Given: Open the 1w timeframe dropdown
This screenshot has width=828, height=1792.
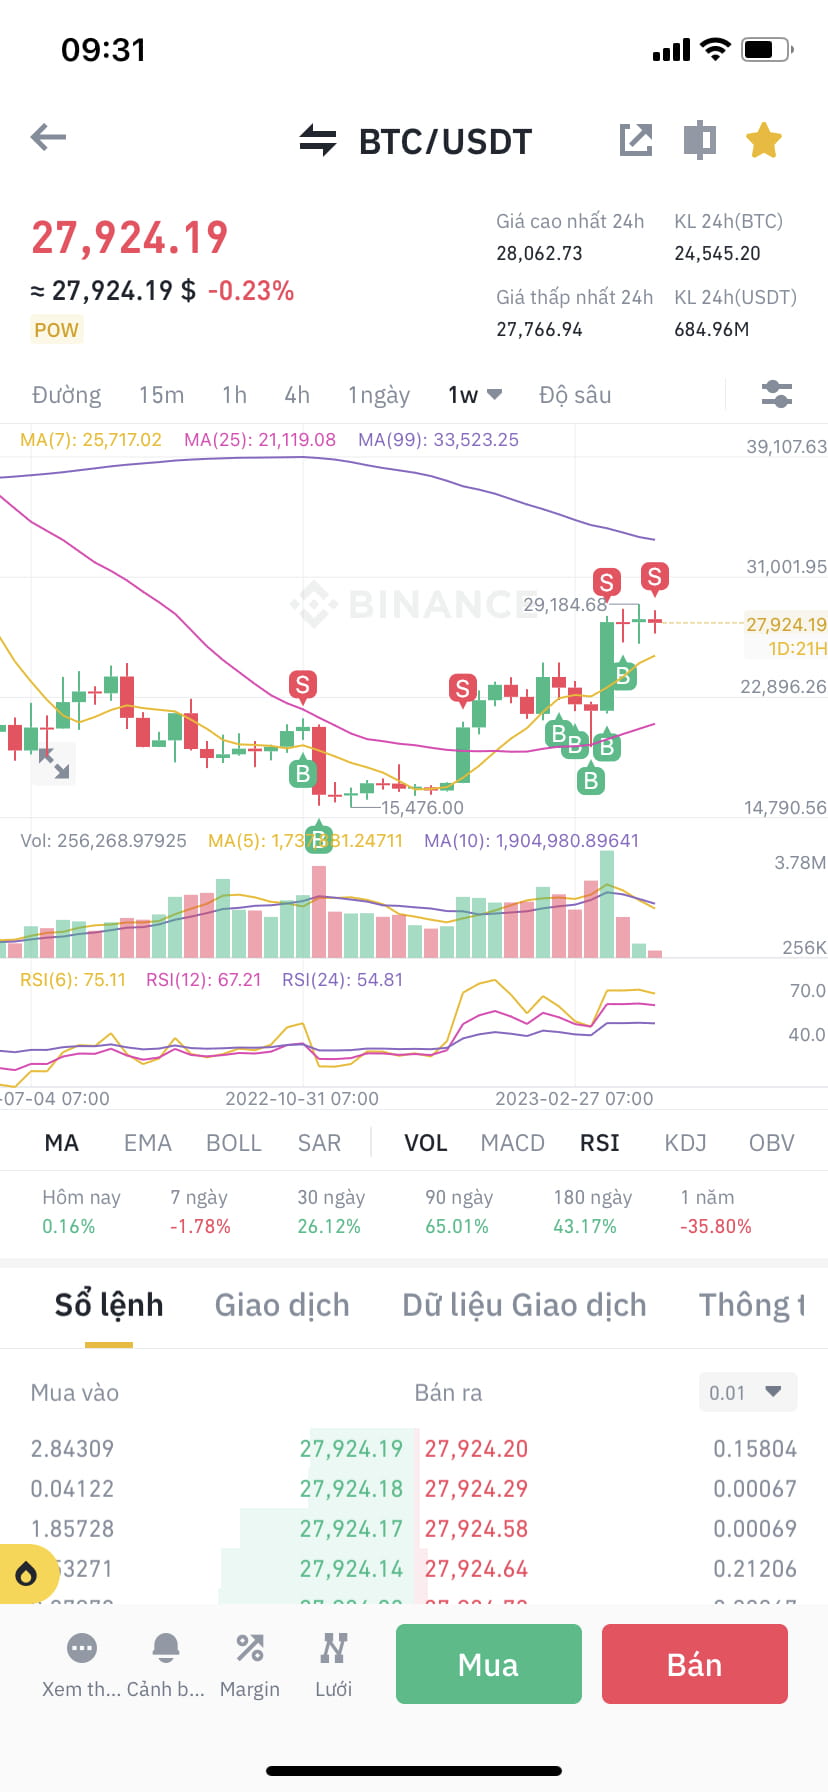Looking at the screenshot, I should (x=474, y=394).
